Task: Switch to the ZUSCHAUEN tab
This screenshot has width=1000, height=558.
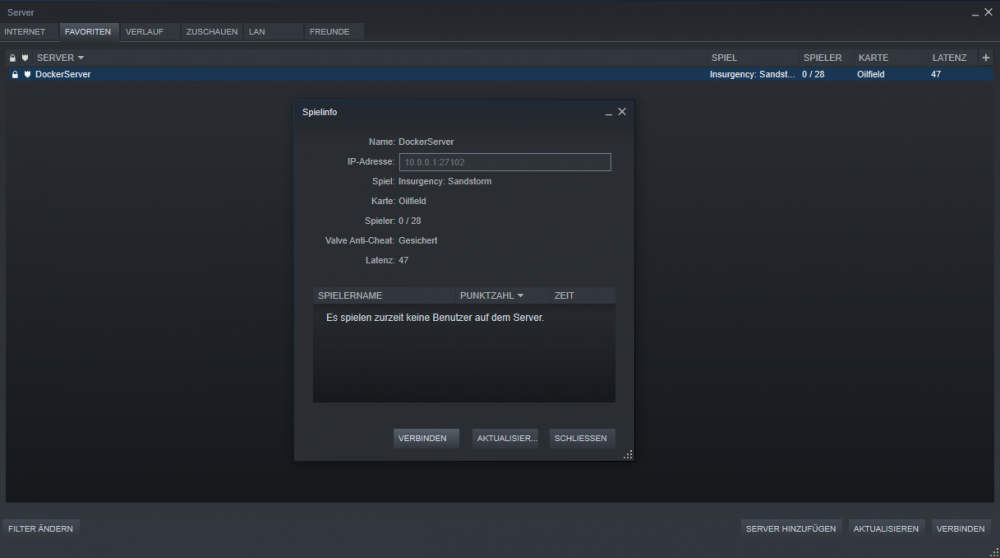Action: (x=212, y=32)
